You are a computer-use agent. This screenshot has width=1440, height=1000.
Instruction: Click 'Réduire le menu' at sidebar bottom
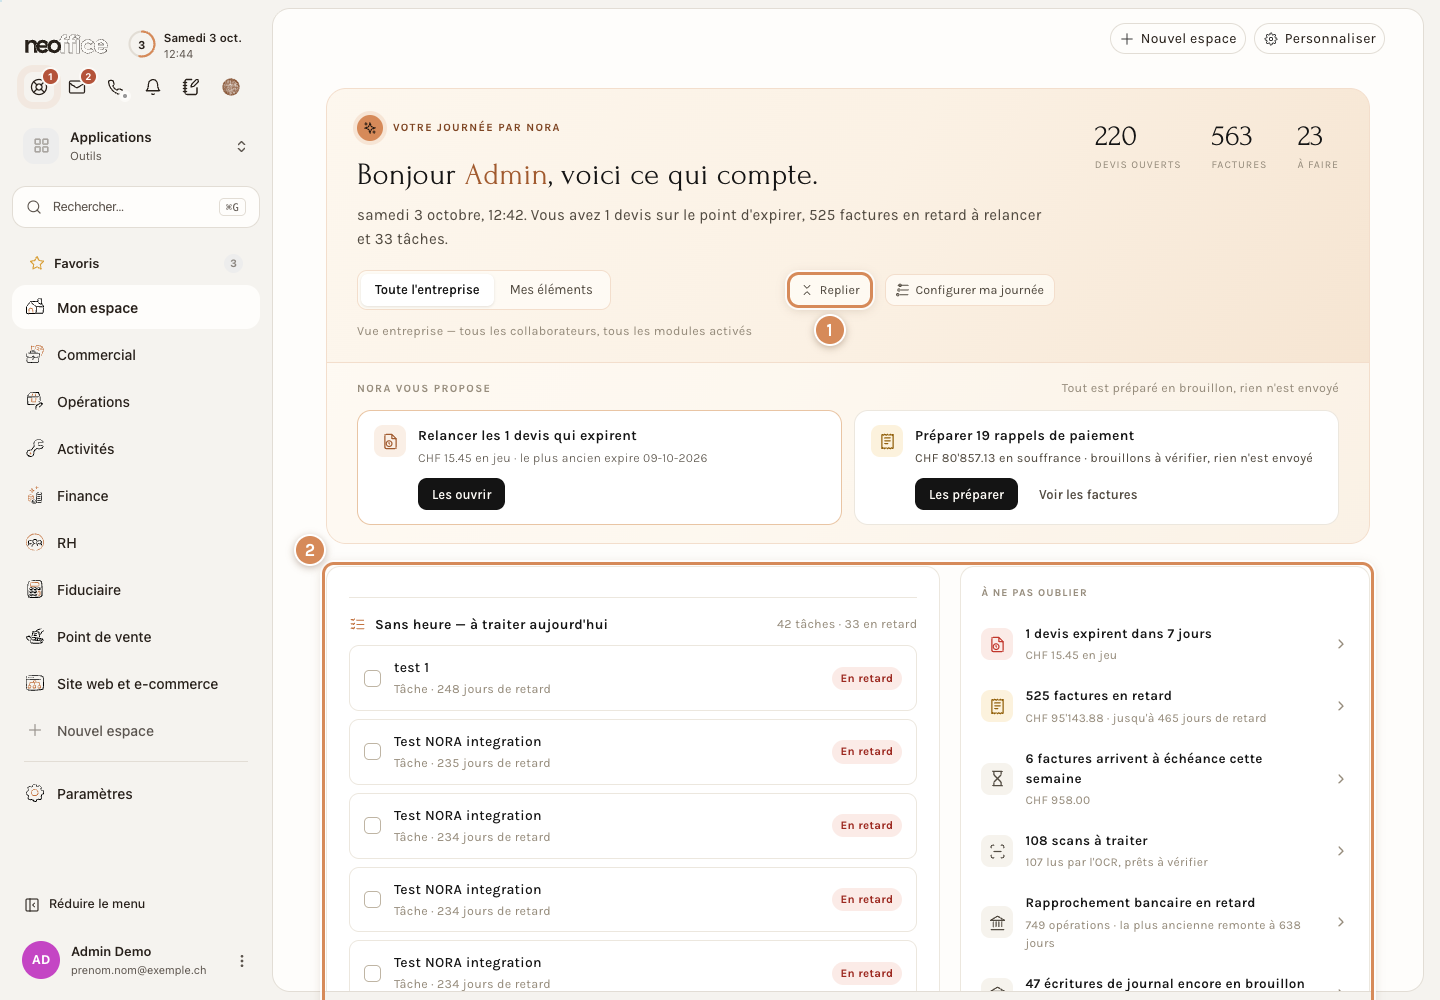pos(85,904)
